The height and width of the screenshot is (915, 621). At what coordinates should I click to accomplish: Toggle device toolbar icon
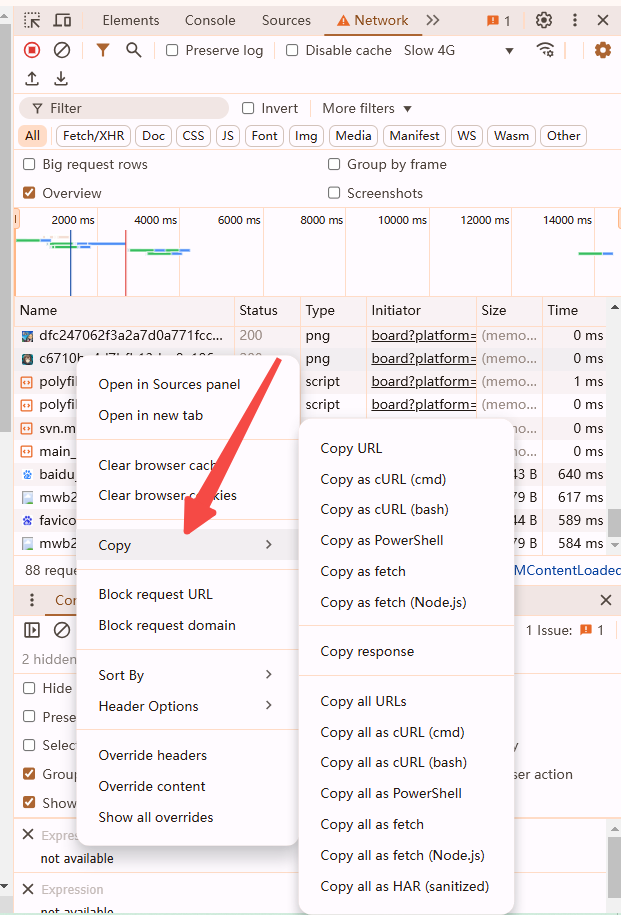click(x=62, y=20)
